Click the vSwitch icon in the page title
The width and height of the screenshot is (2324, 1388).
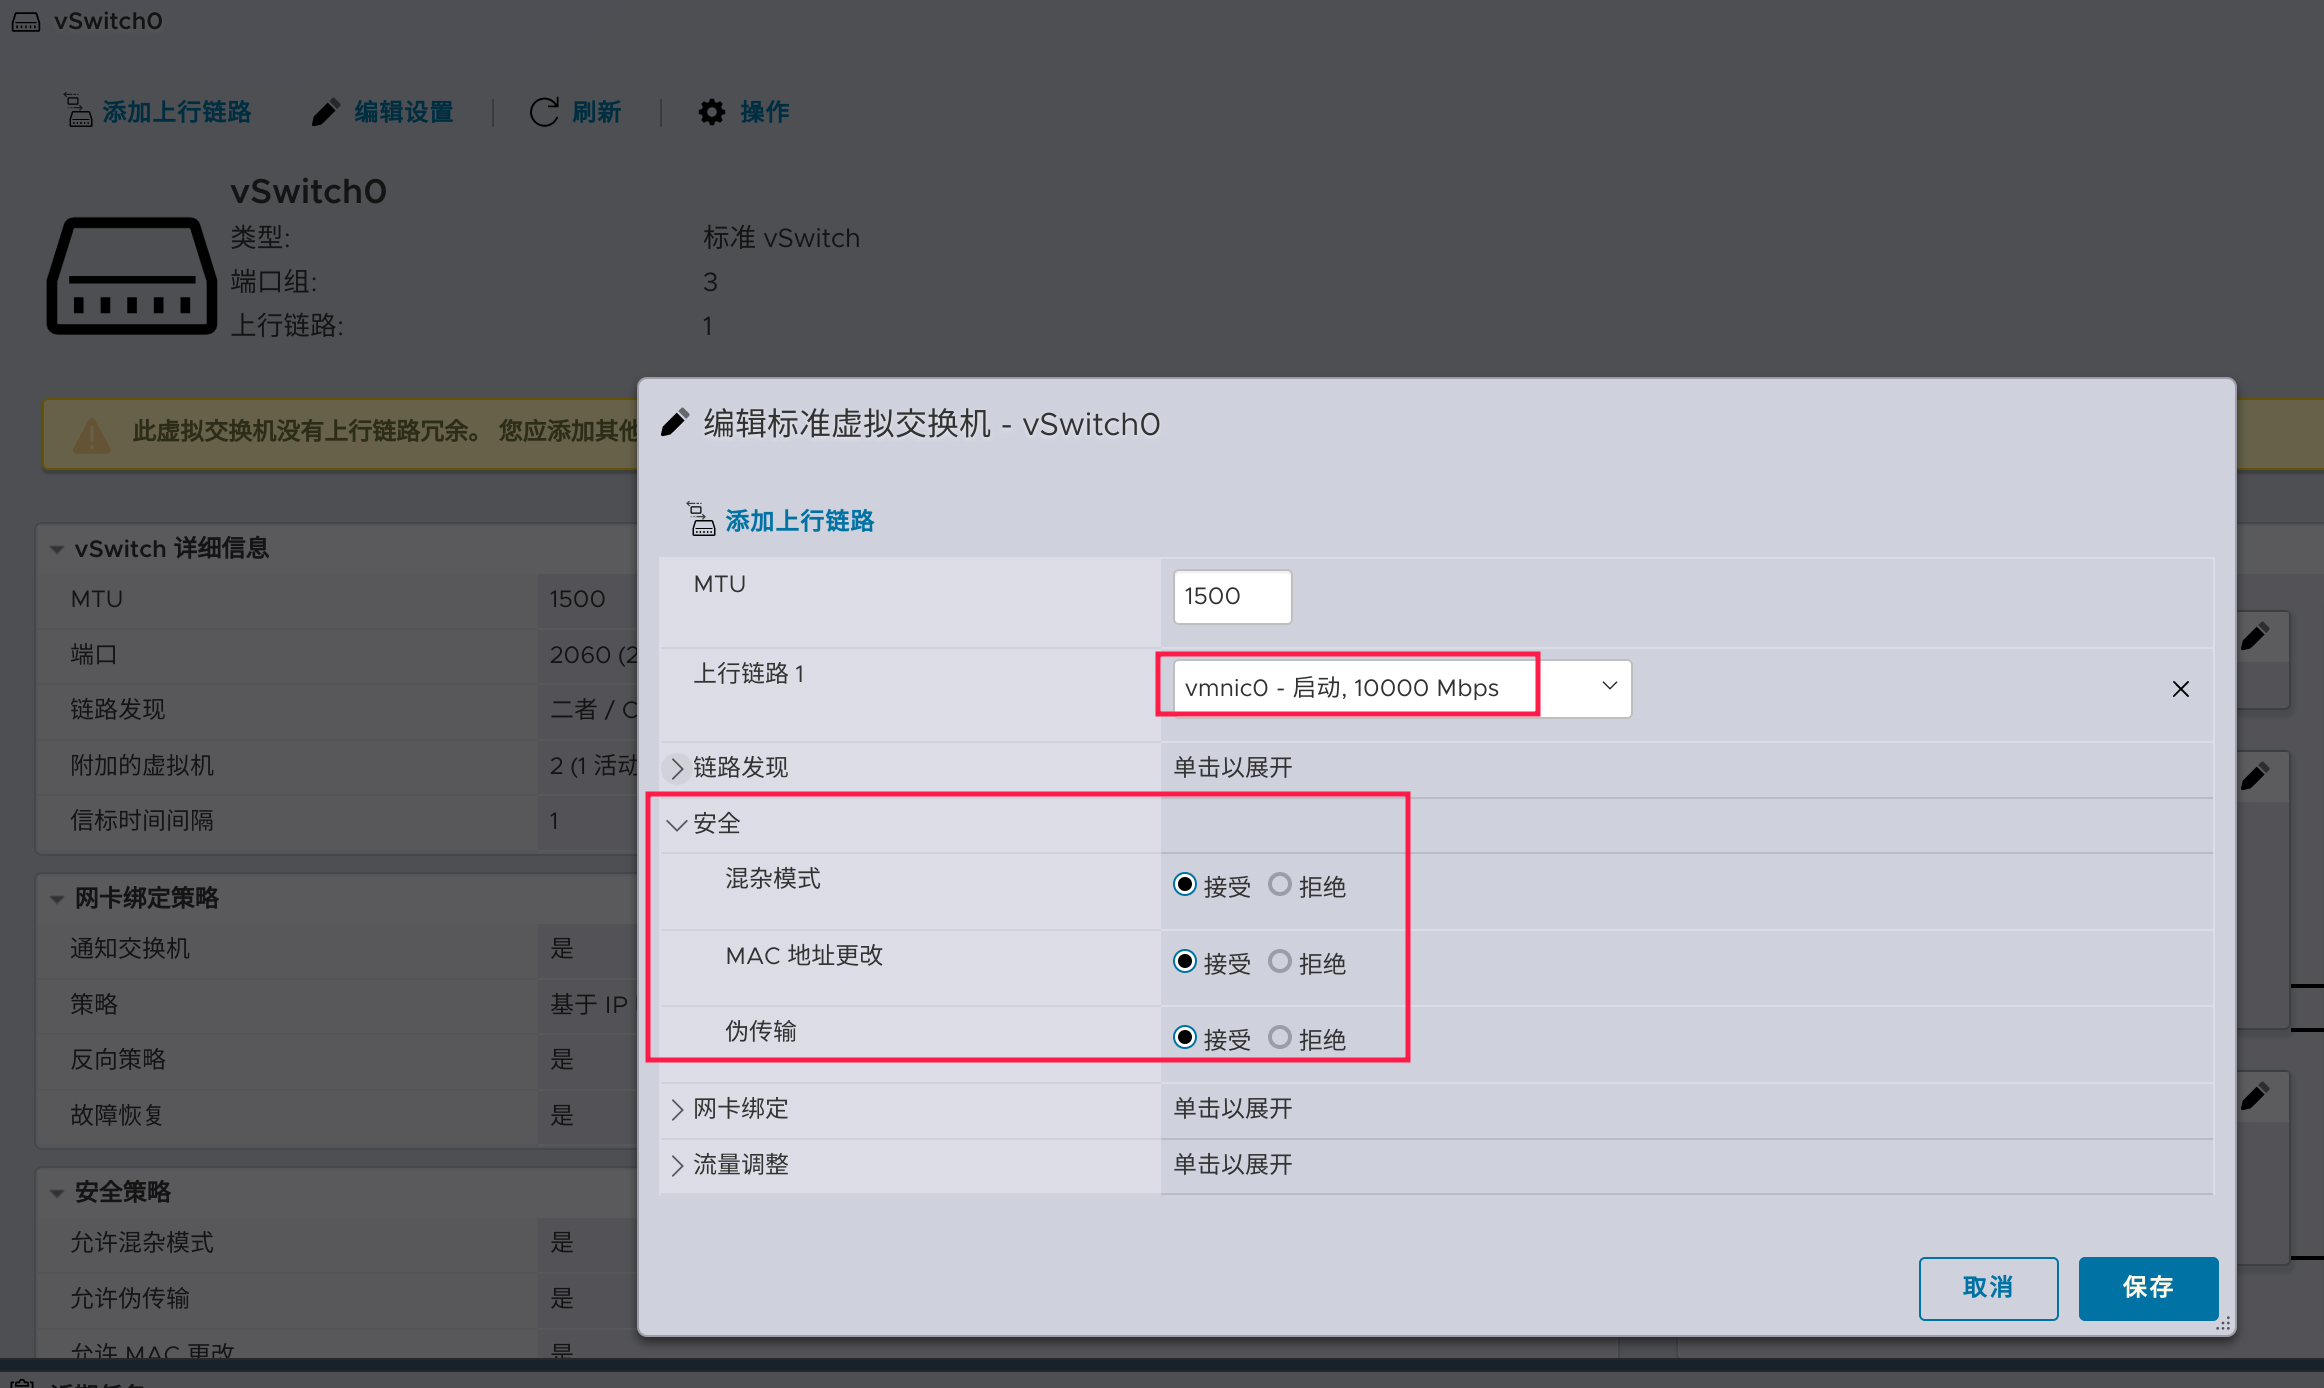(x=26, y=21)
